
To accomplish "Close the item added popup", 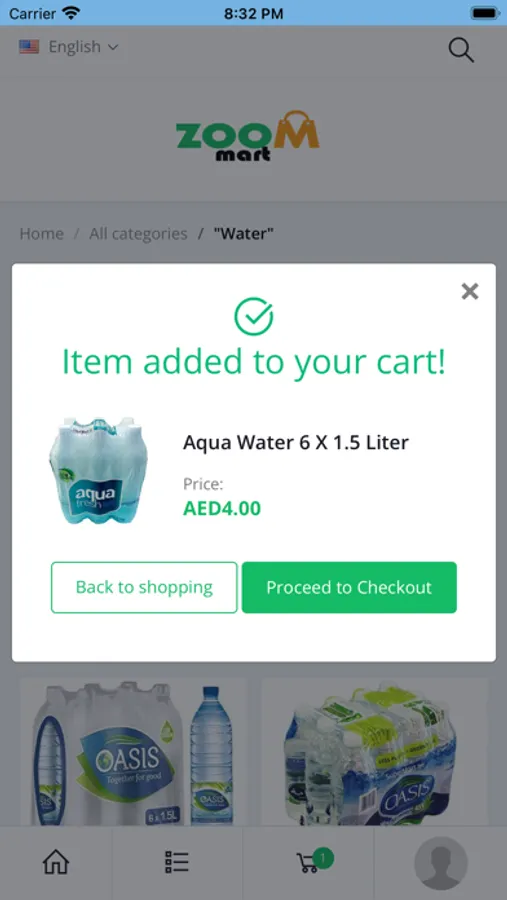I will tap(470, 292).
